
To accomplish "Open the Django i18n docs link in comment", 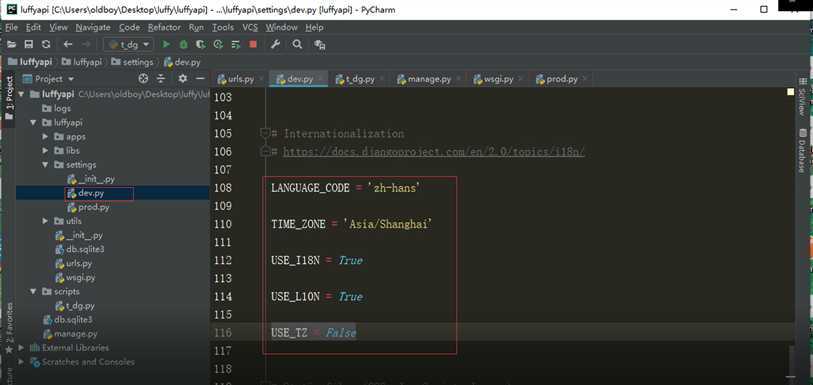I will 434,152.
